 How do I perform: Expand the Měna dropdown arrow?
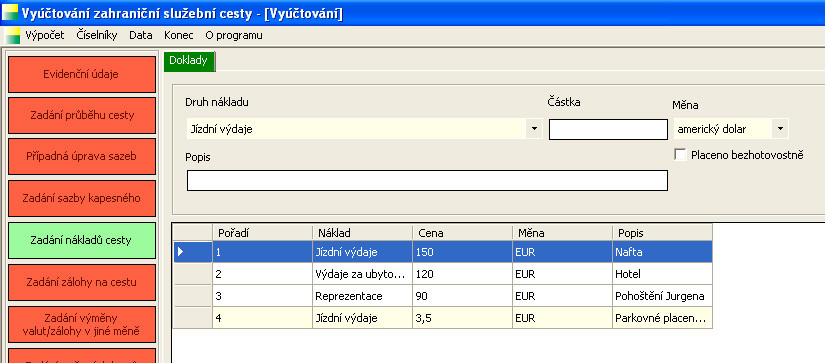point(780,128)
